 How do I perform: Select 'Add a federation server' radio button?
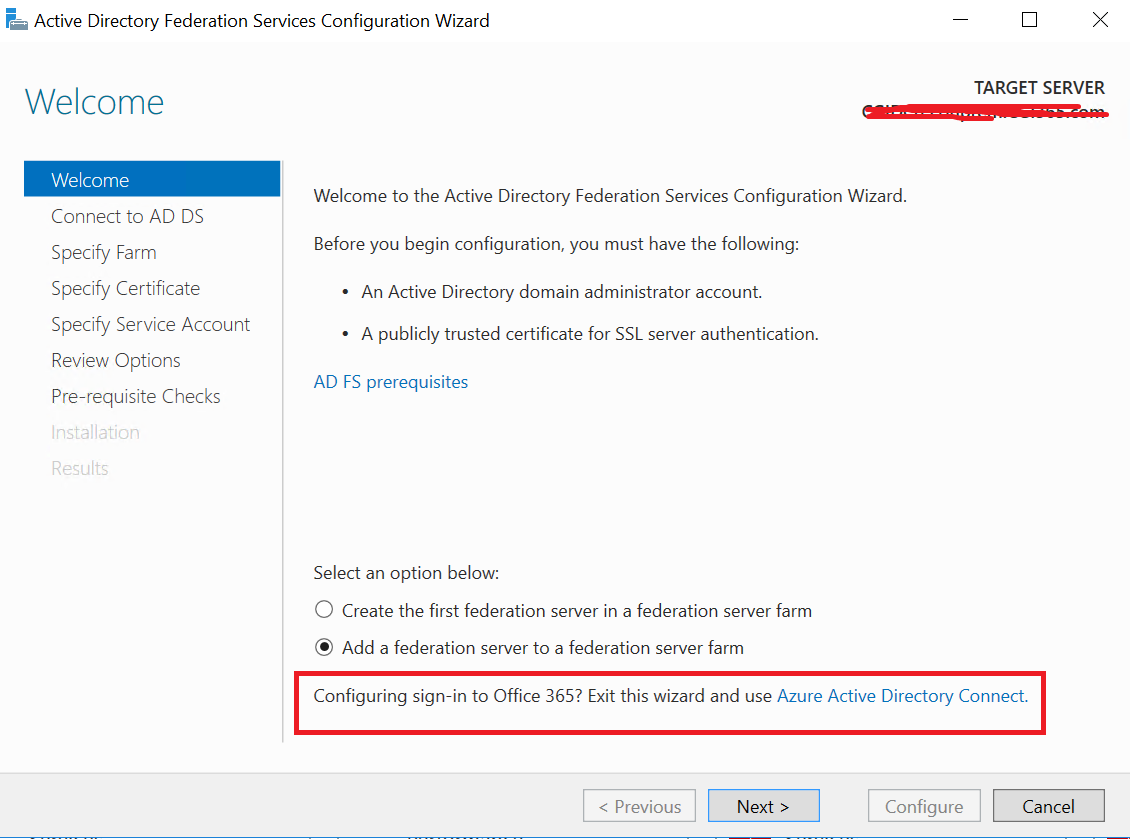pyautogui.click(x=324, y=647)
